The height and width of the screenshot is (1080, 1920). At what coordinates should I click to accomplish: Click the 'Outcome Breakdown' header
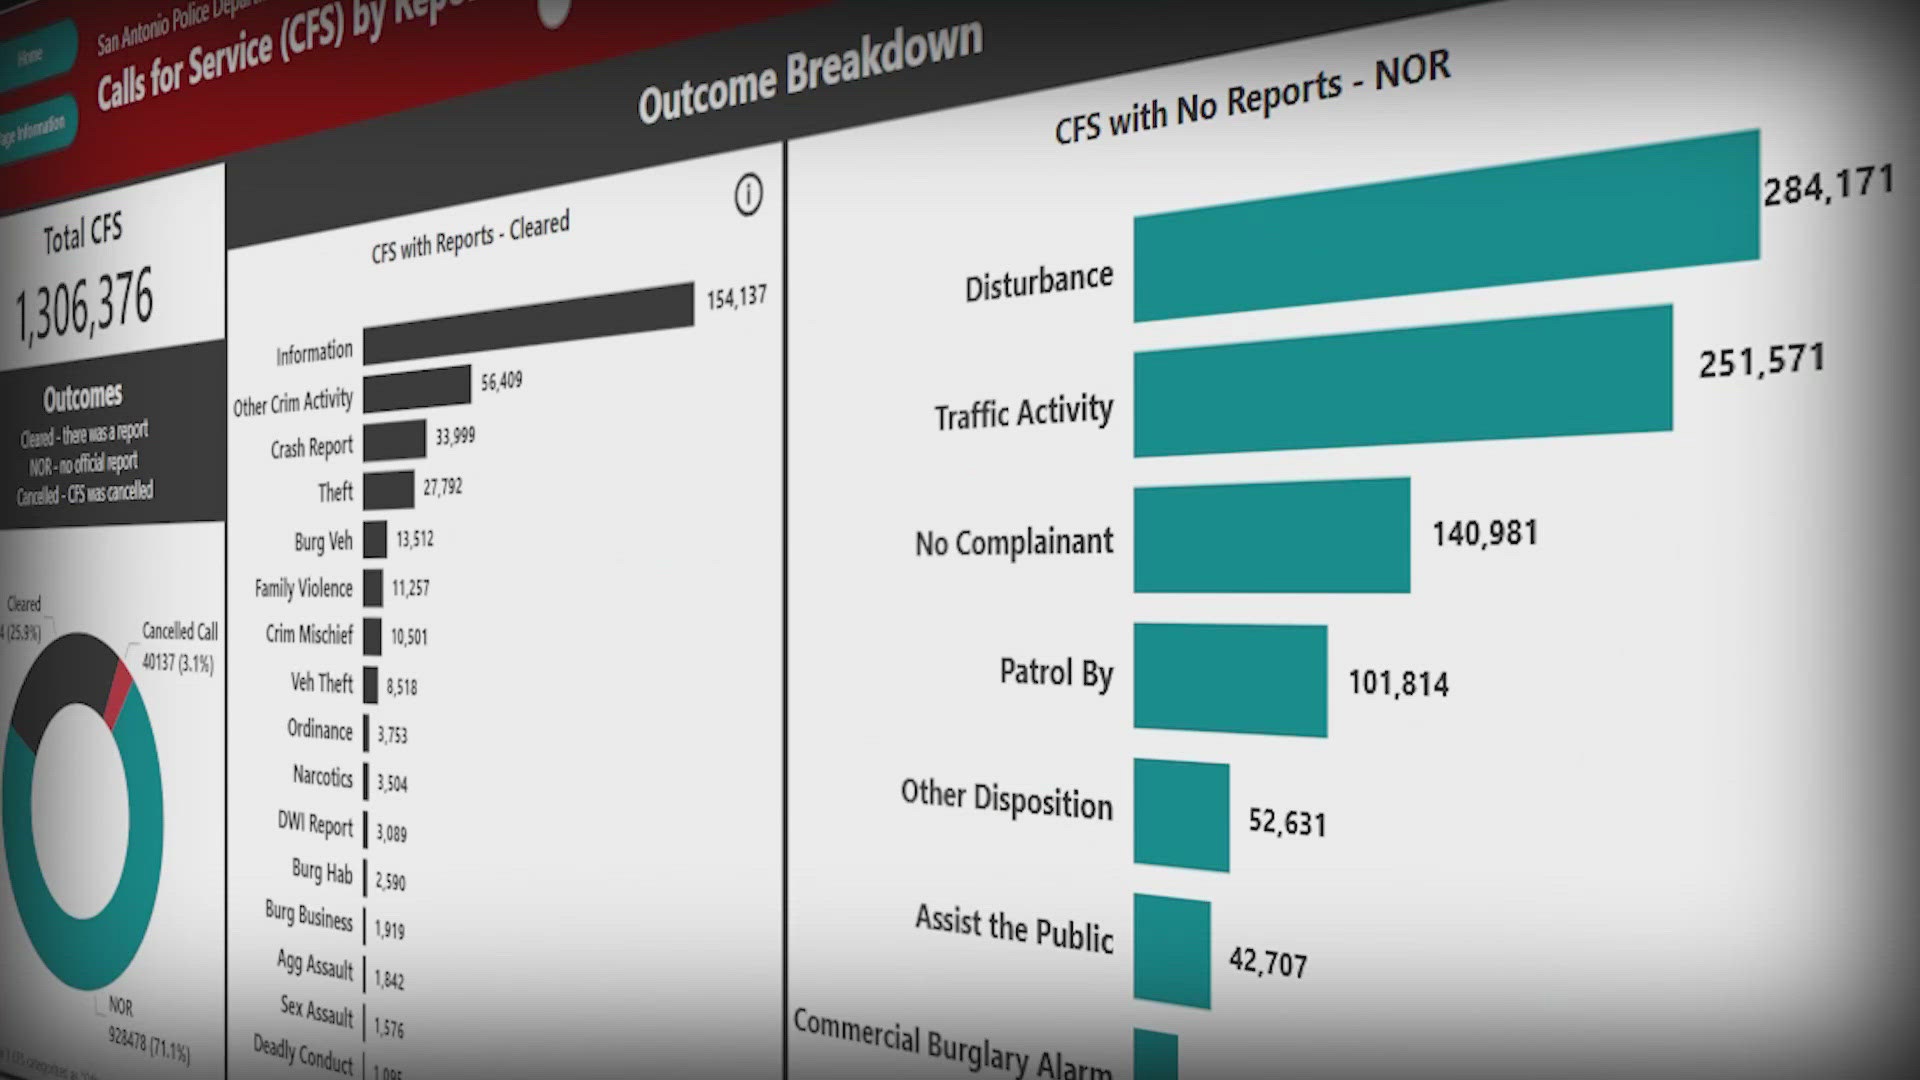pos(810,72)
